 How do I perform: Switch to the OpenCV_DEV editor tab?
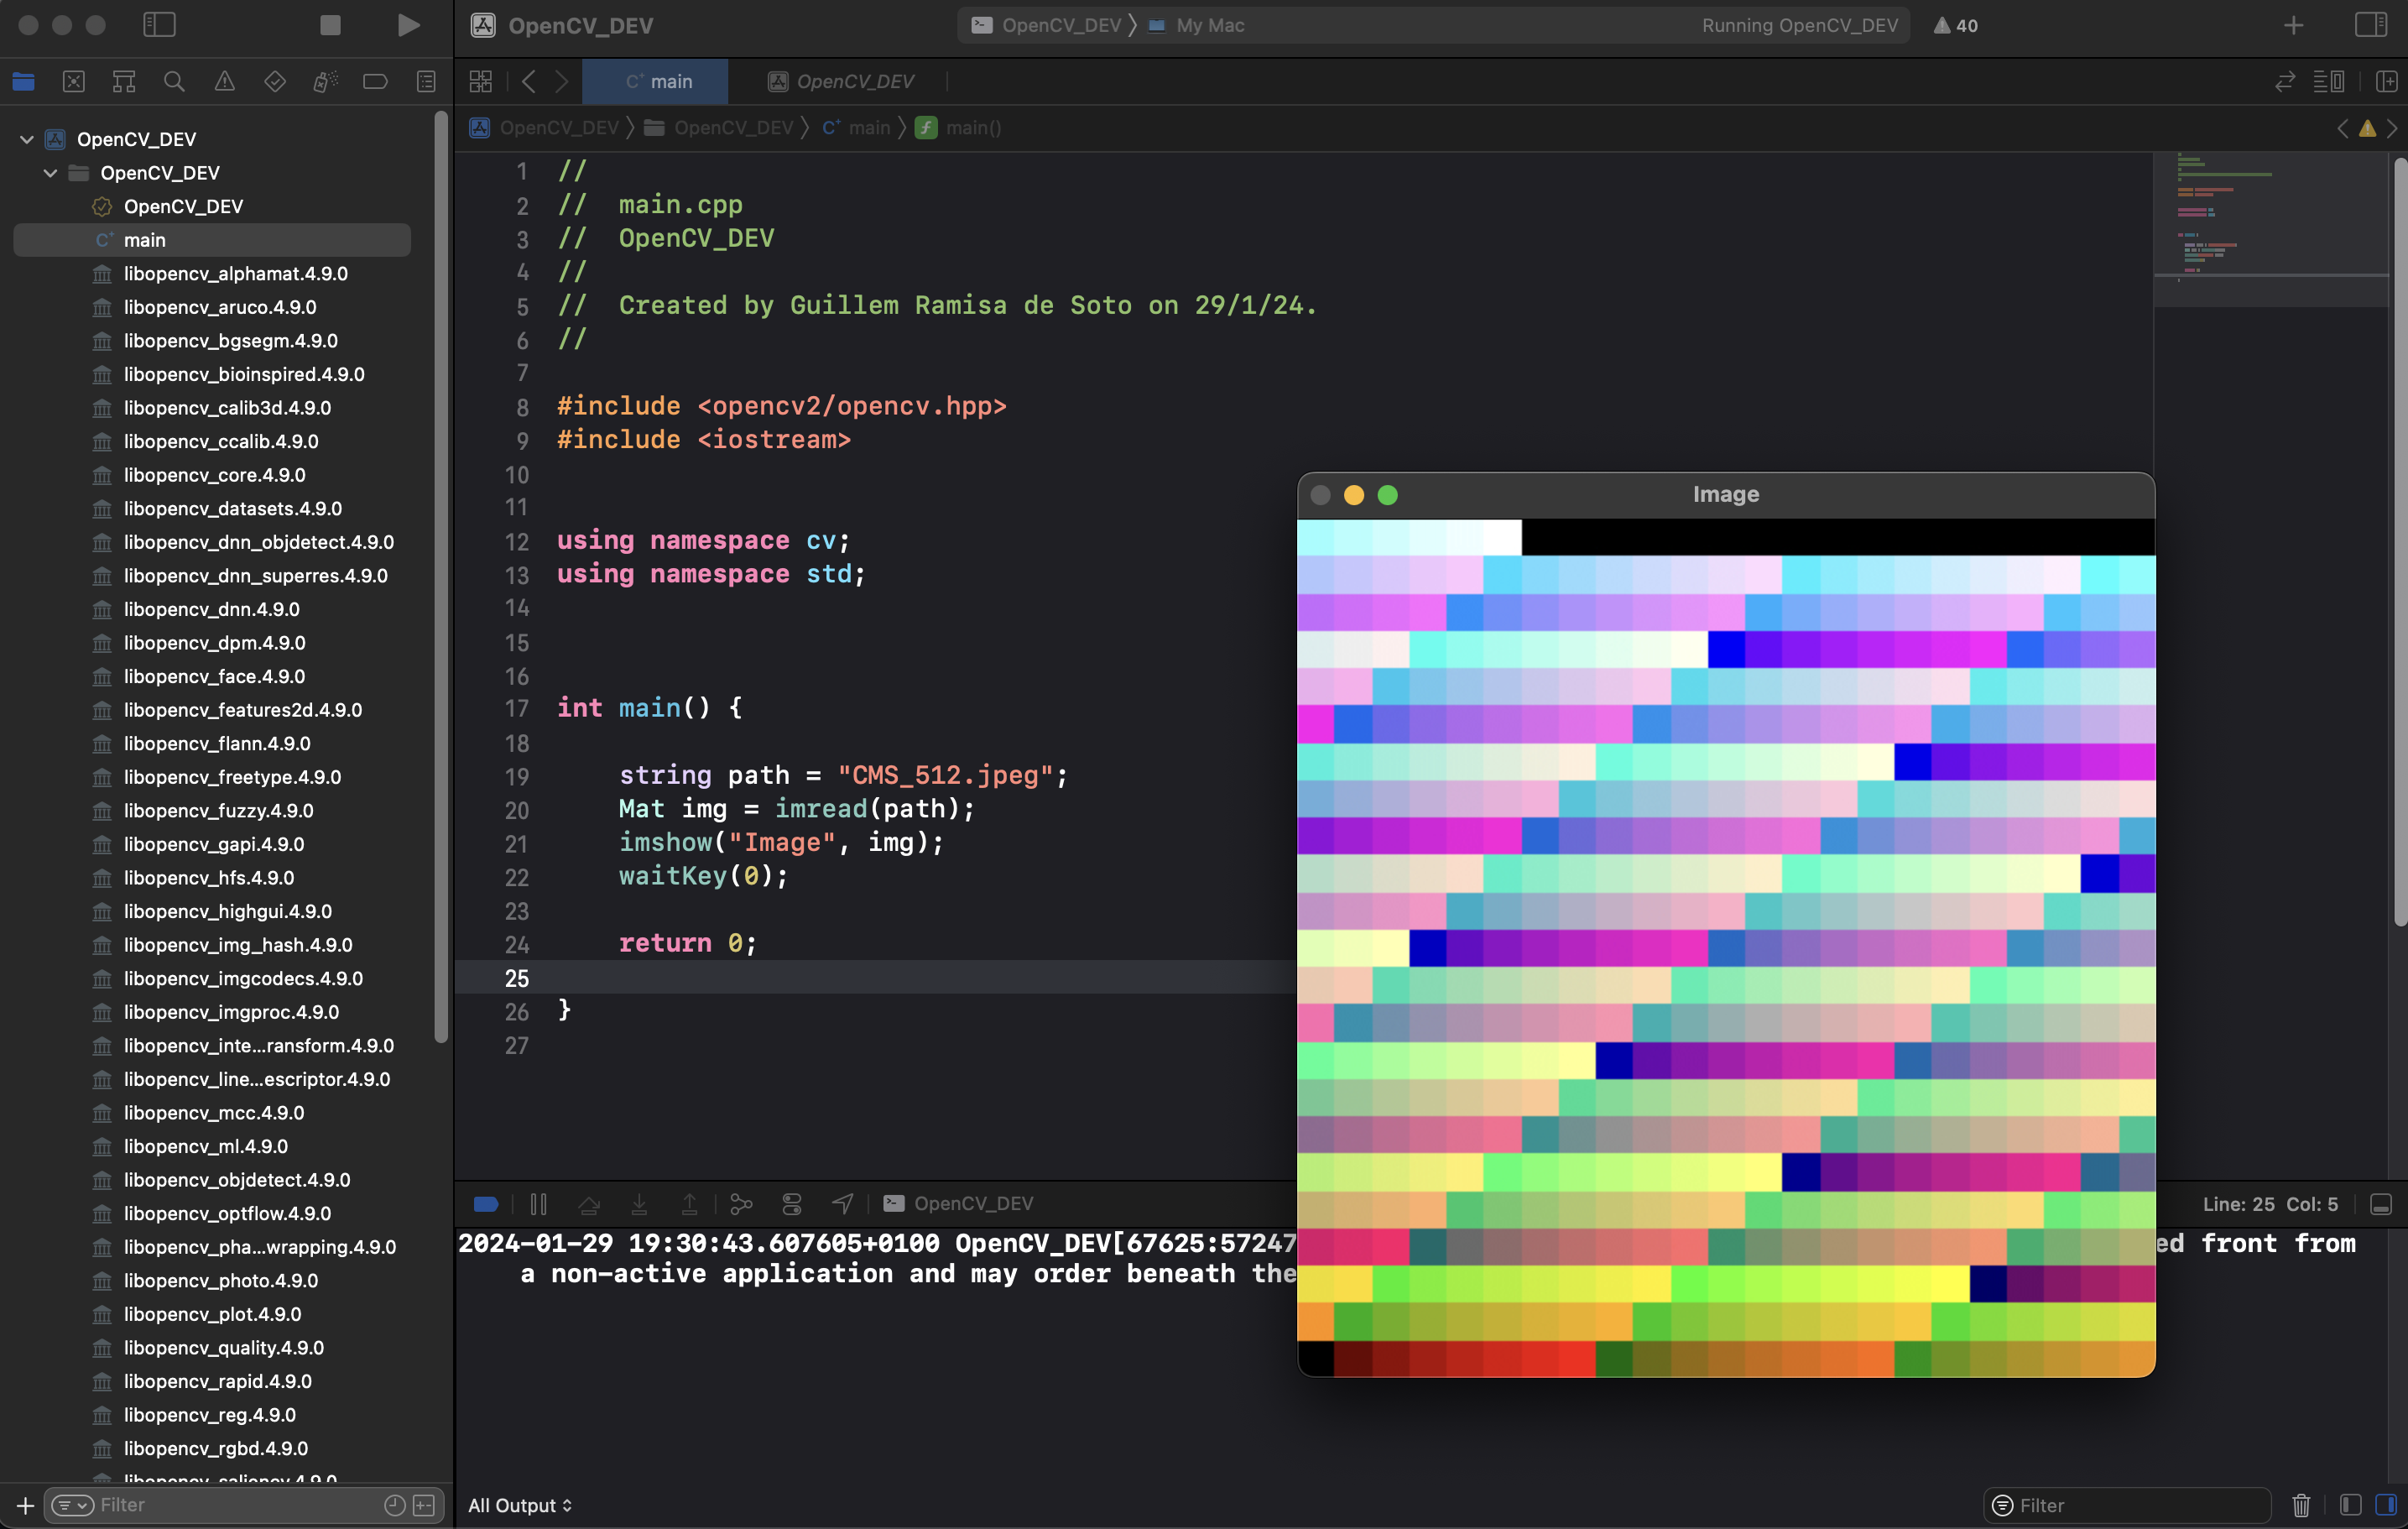[842, 82]
